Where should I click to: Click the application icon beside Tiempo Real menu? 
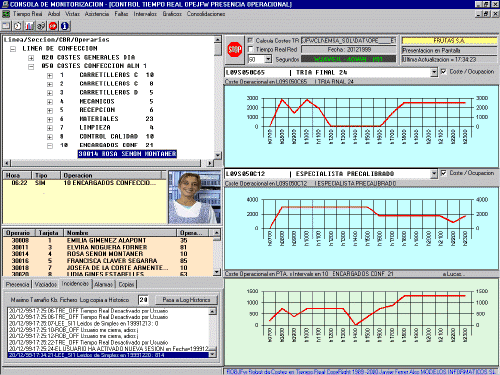6,14
